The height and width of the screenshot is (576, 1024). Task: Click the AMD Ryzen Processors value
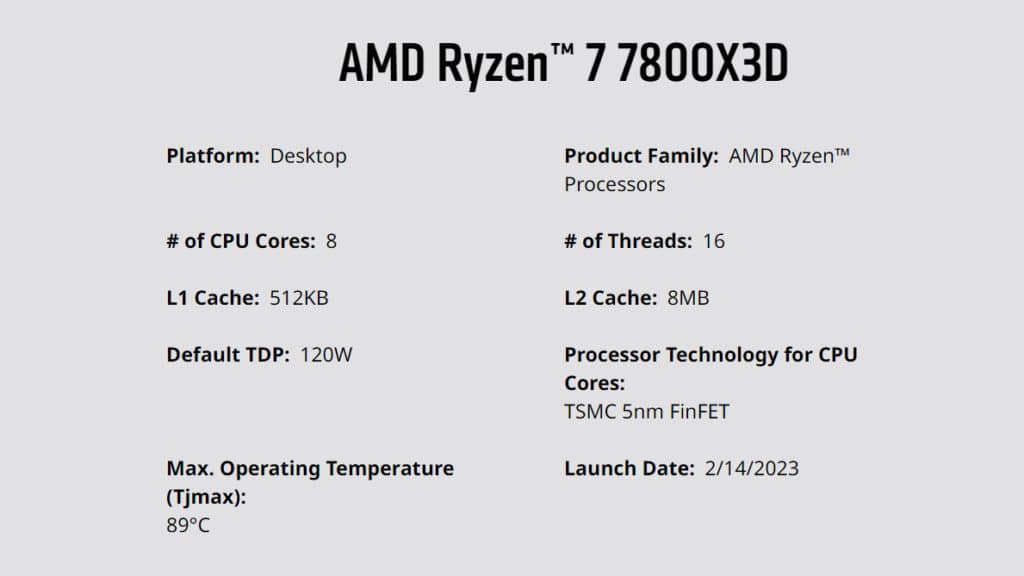point(707,170)
